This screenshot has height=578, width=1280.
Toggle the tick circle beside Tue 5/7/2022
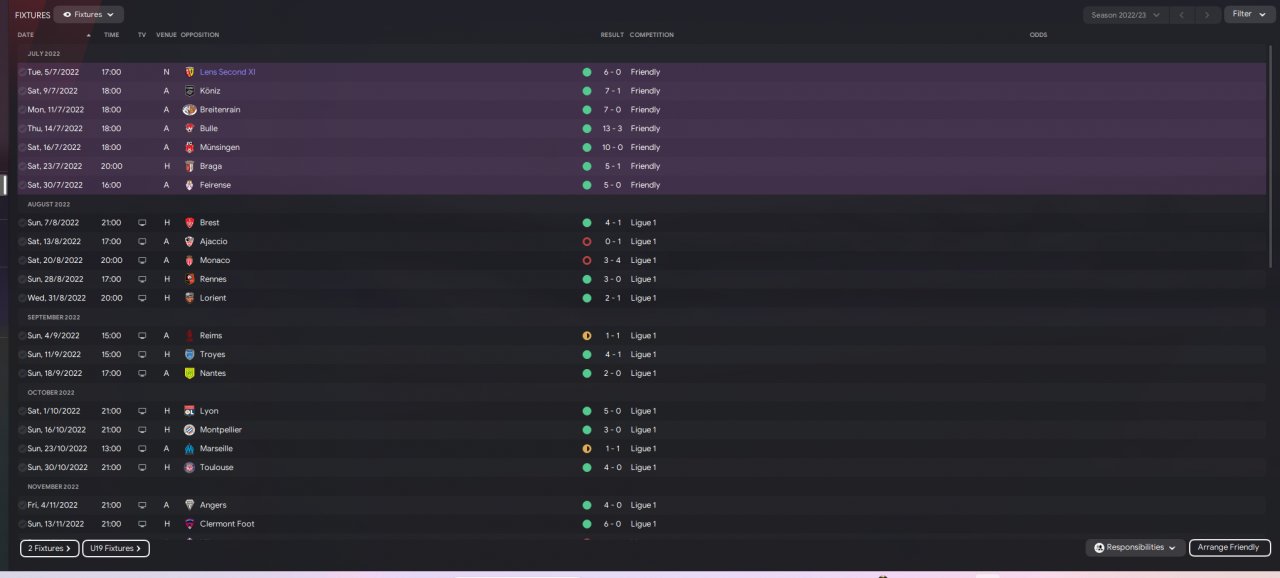click(22, 72)
